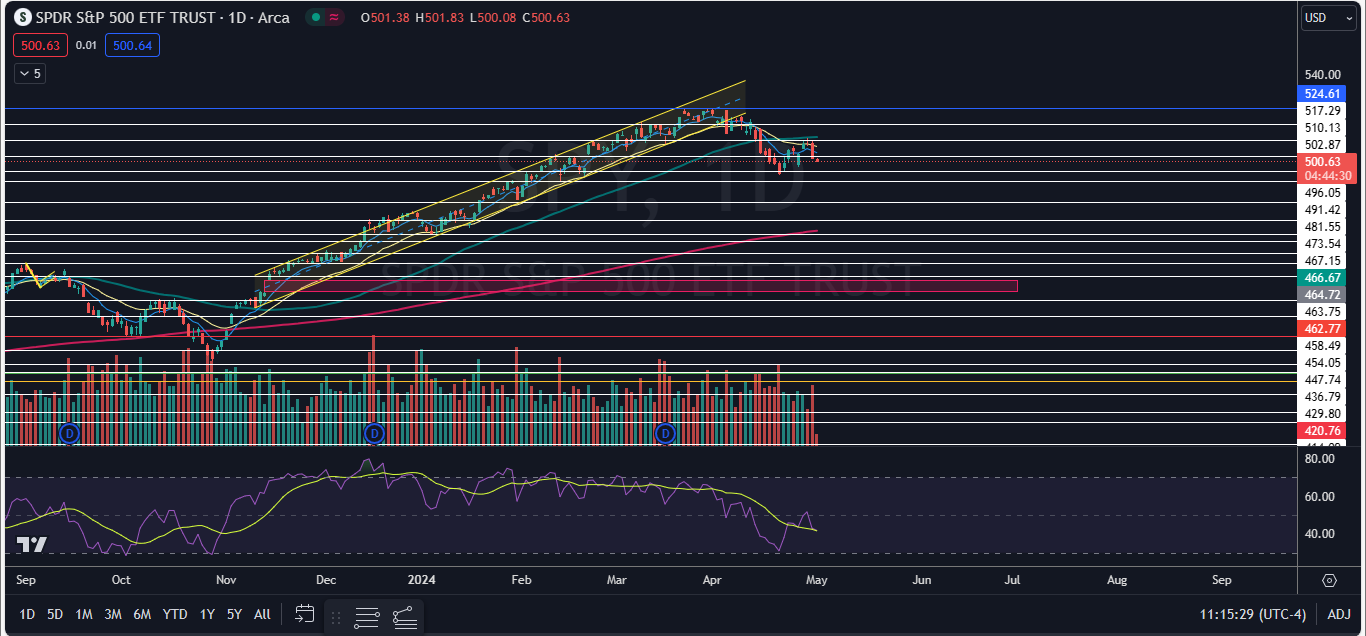
Task: Click the blue 500.64 buy price button
Action: (x=135, y=45)
